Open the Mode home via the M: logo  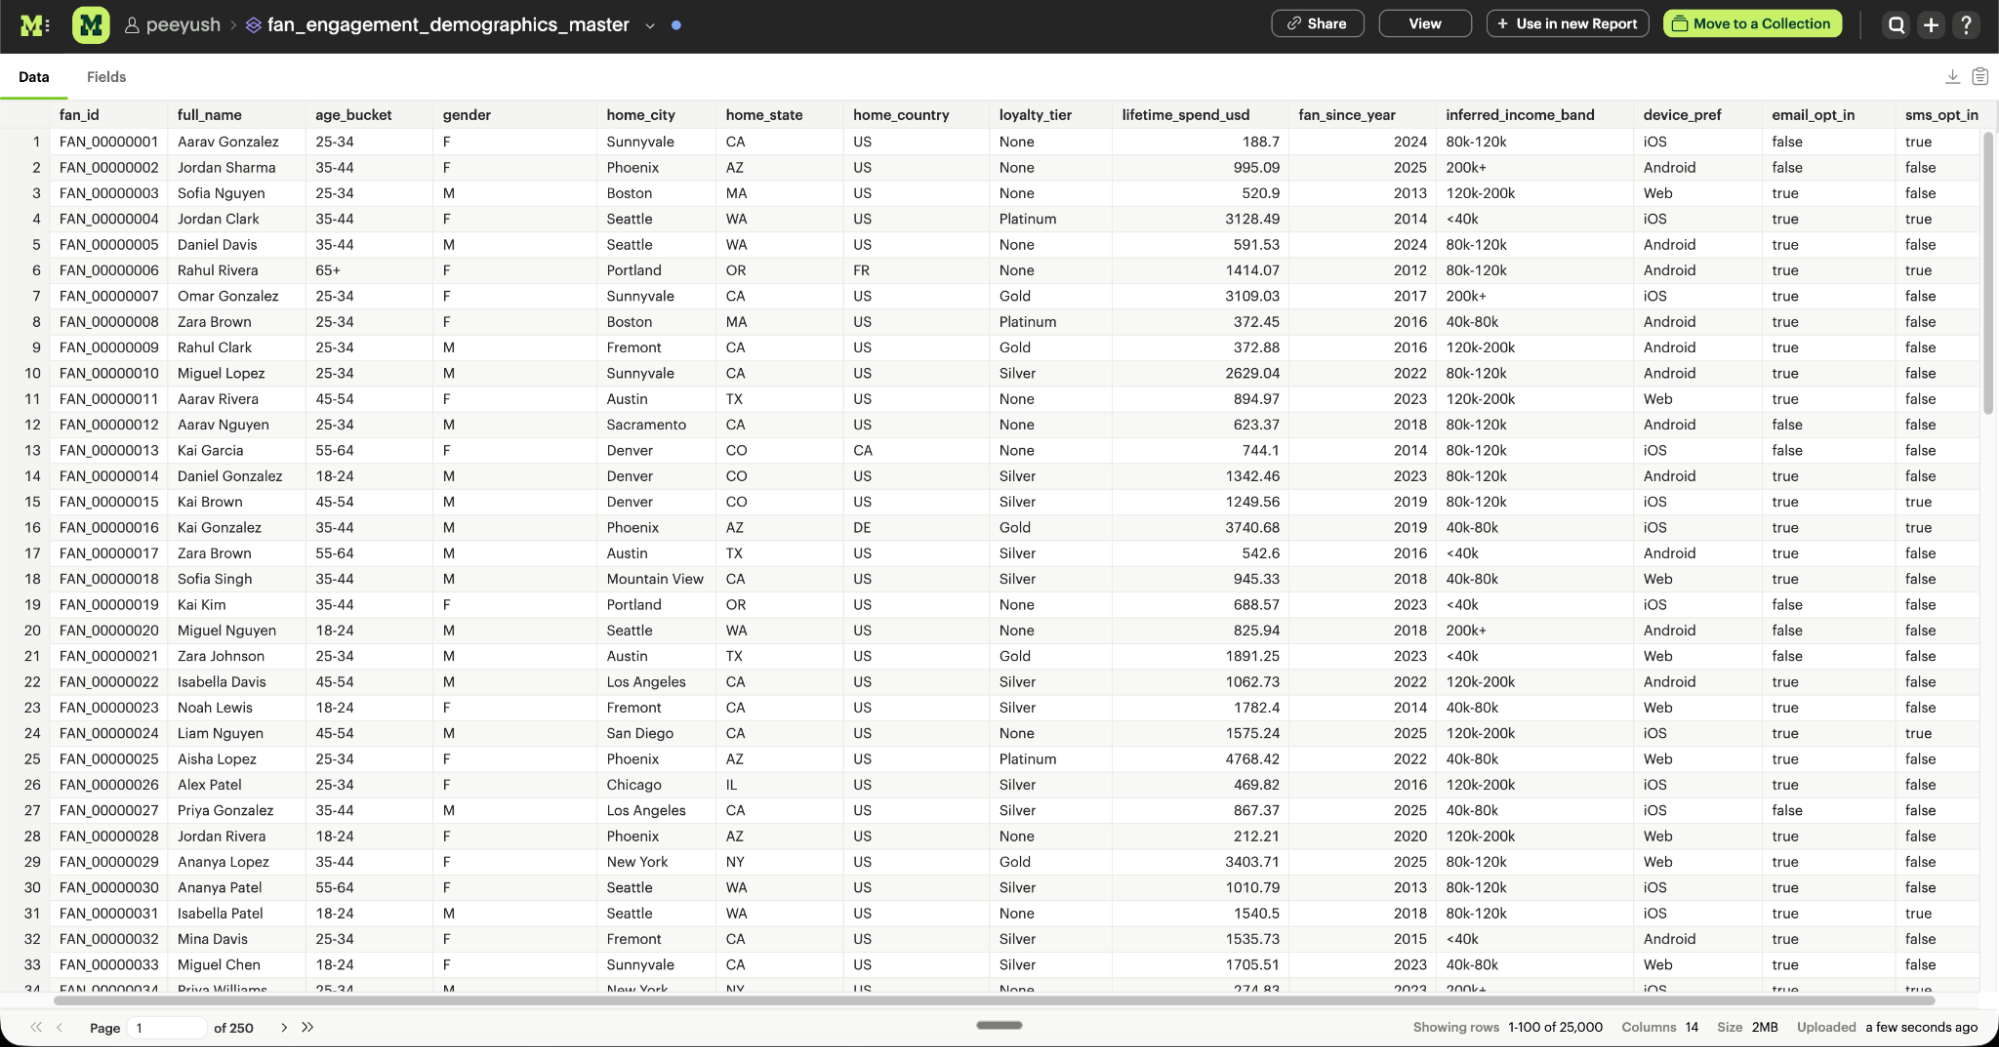click(x=32, y=24)
